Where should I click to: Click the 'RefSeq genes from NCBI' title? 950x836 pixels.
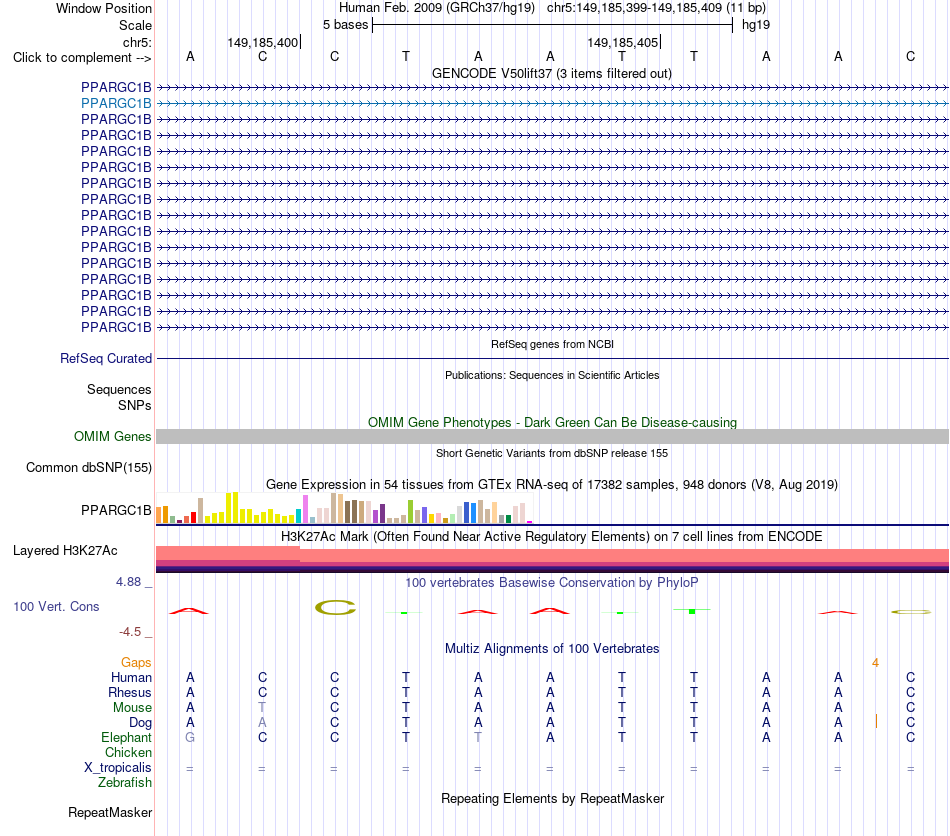tap(553, 344)
